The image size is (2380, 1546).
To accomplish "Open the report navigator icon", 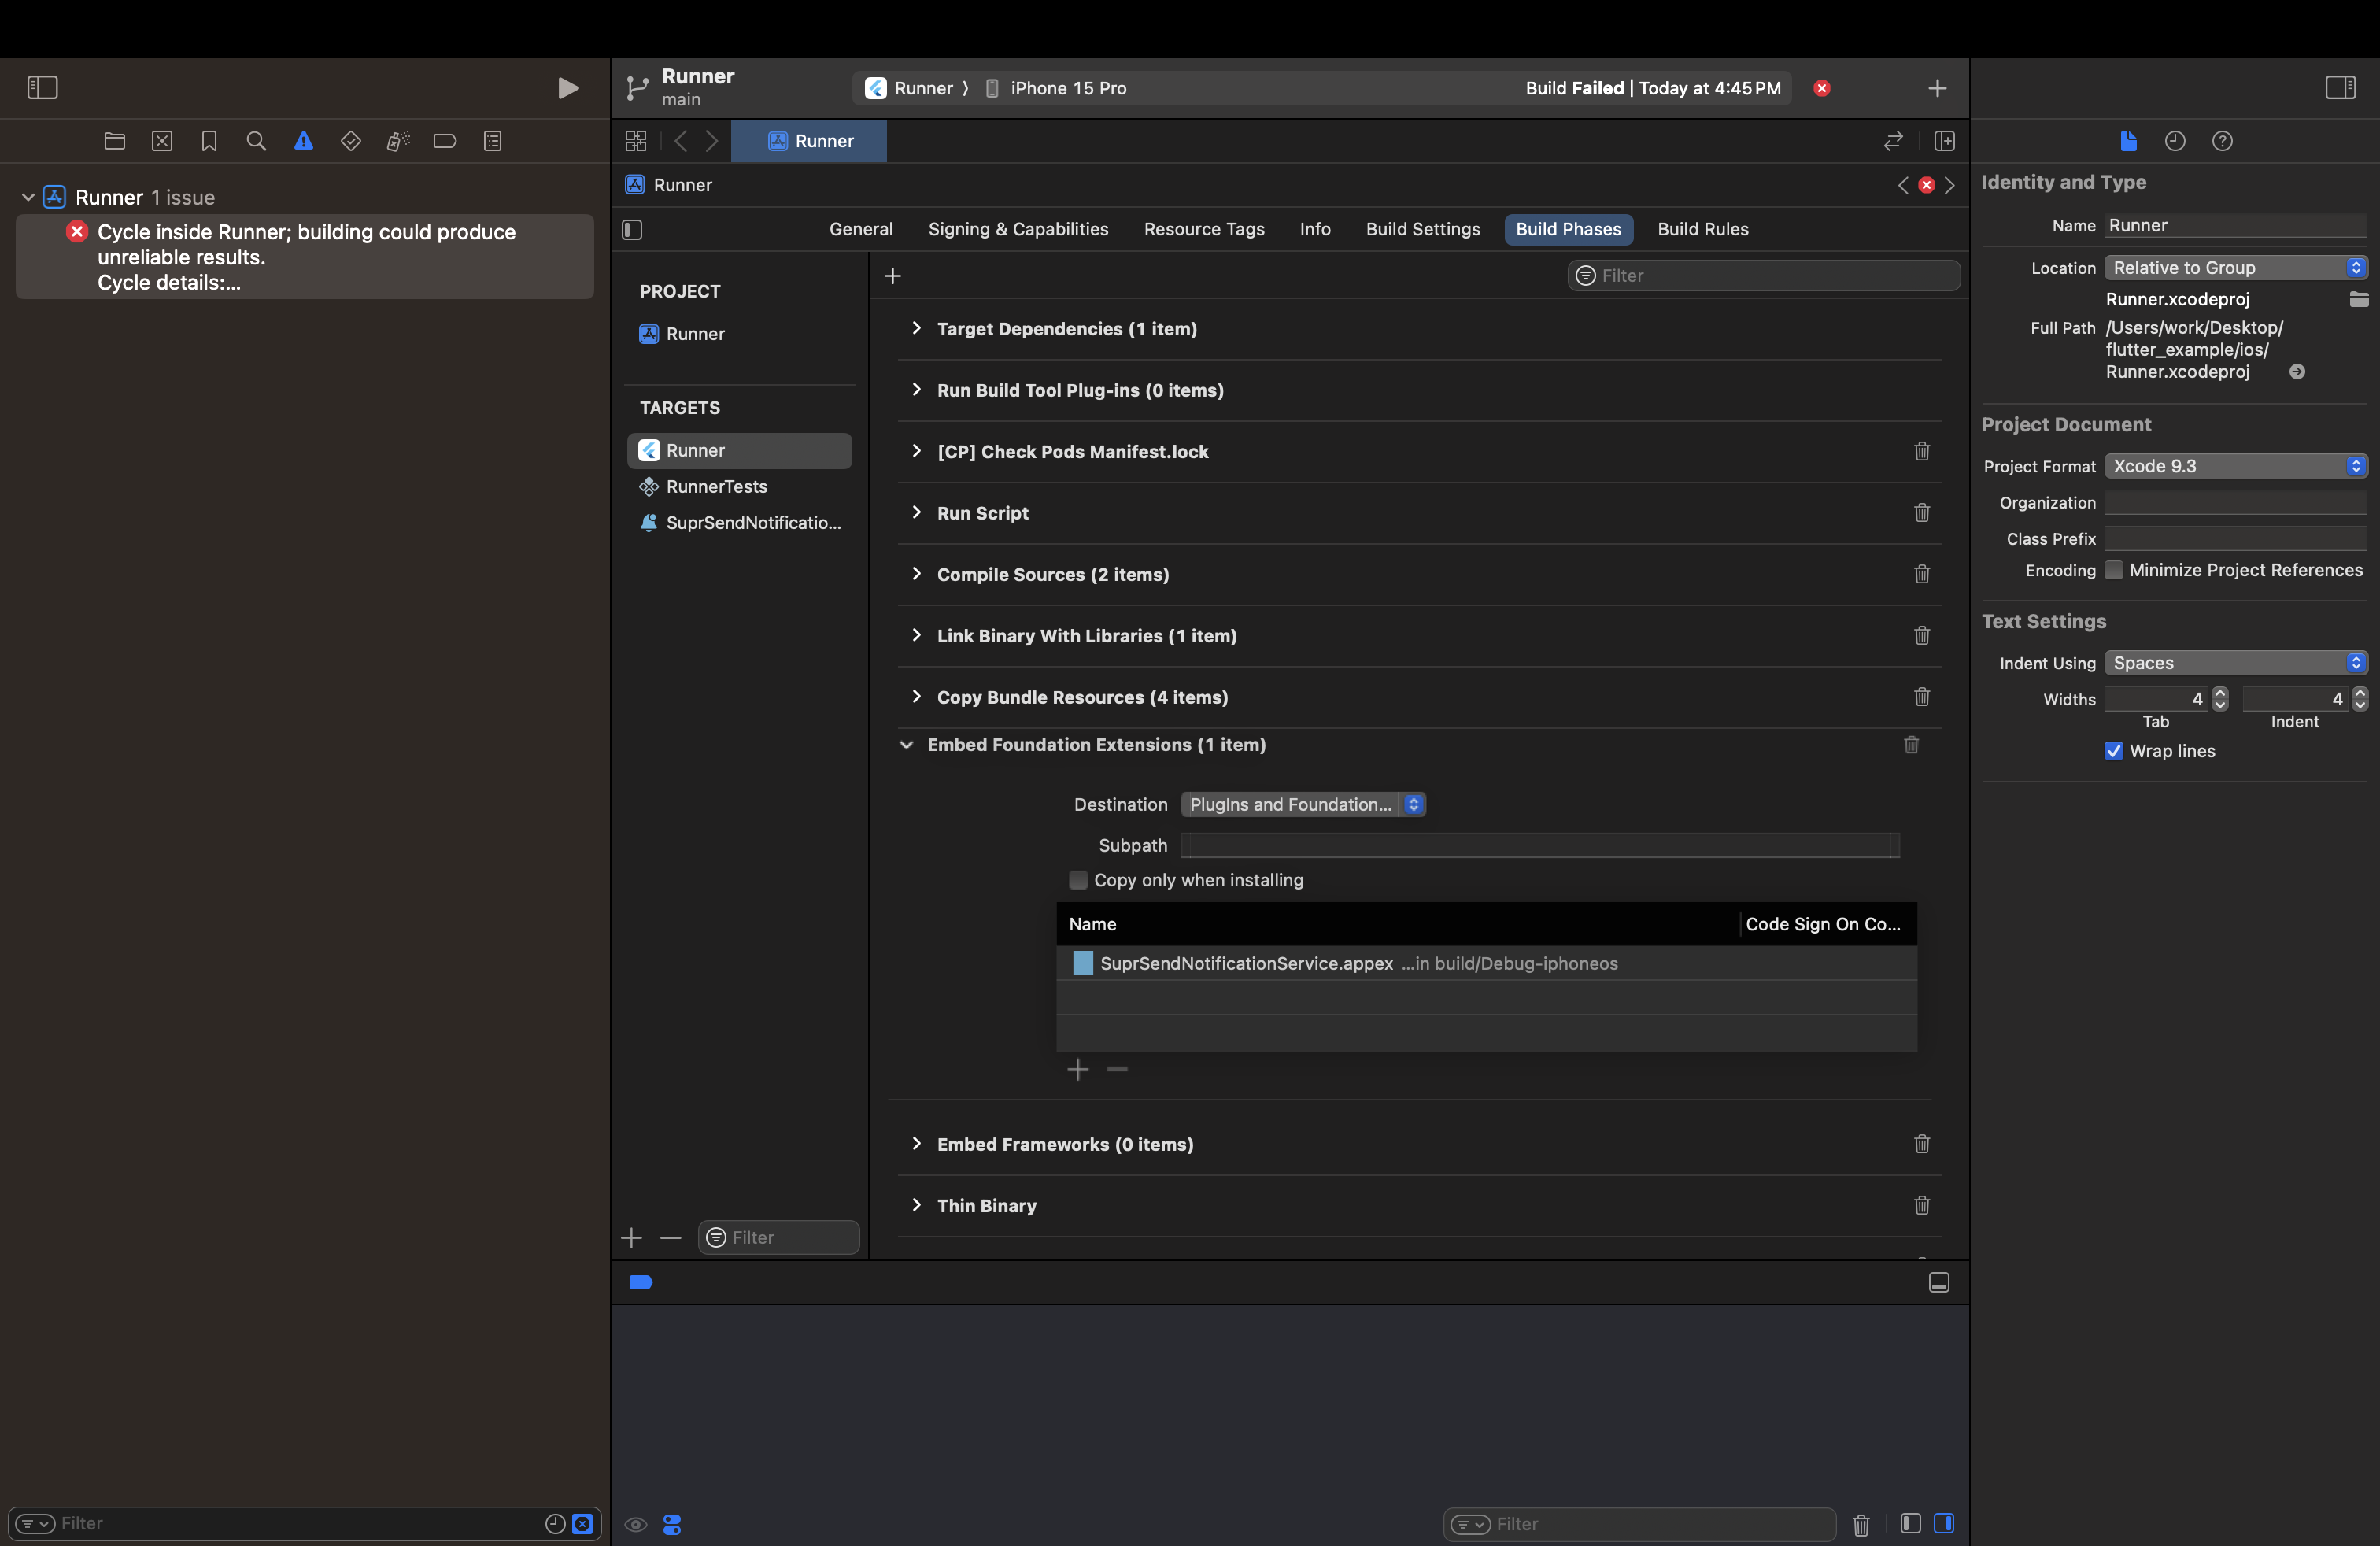I will 492,141.
